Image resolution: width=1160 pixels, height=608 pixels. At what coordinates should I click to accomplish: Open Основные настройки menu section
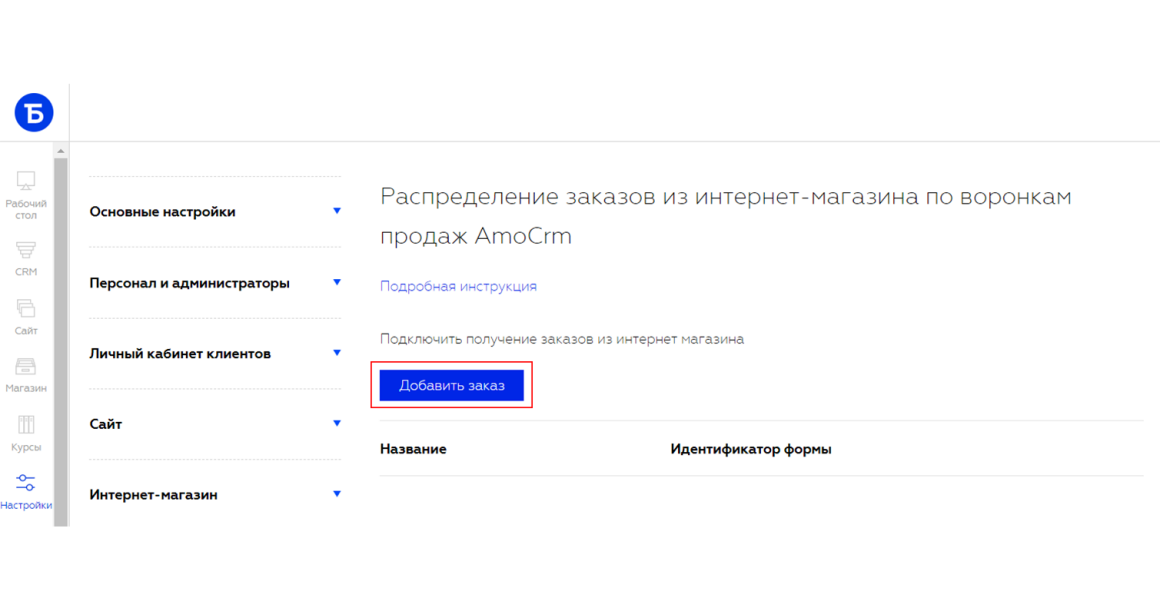pyautogui.click(x=163, y=212)
